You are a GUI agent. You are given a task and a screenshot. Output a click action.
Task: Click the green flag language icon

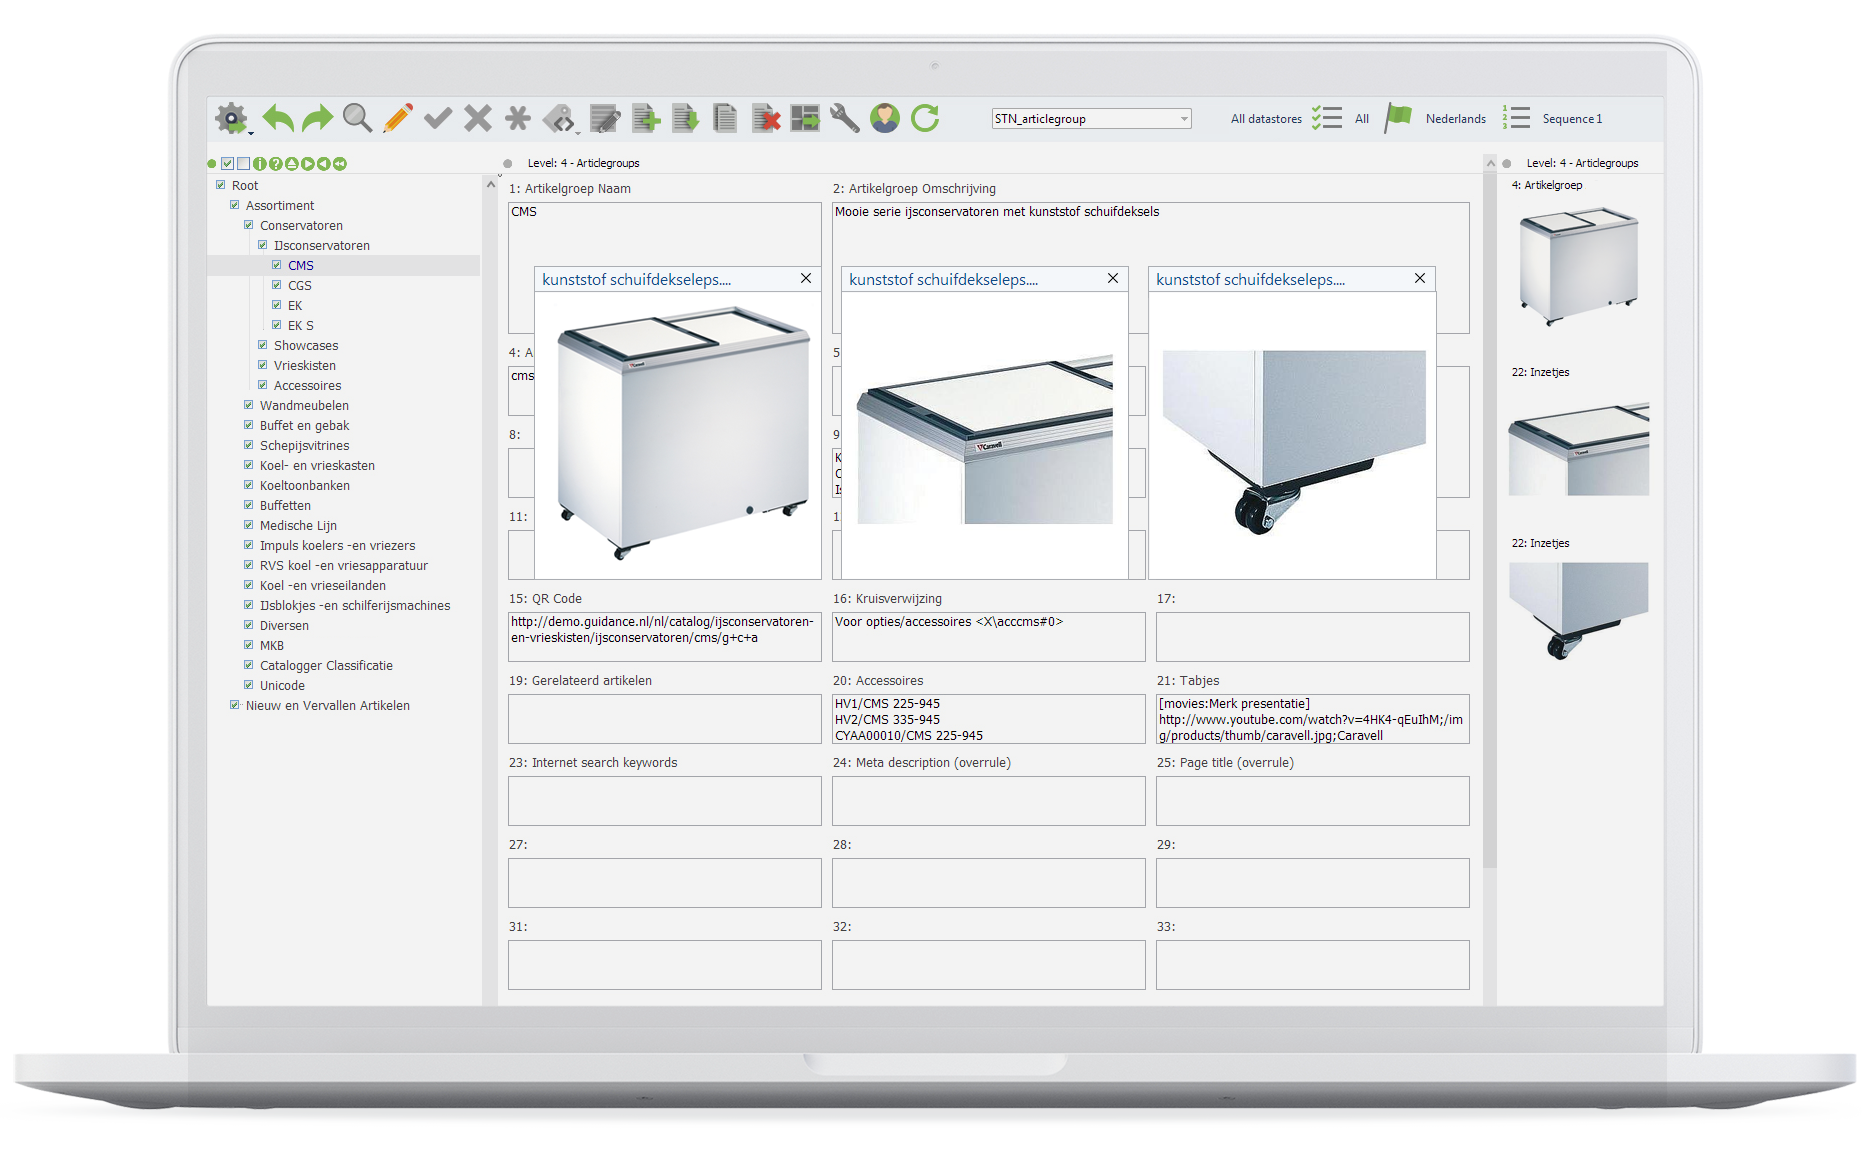click(1398, 118)
